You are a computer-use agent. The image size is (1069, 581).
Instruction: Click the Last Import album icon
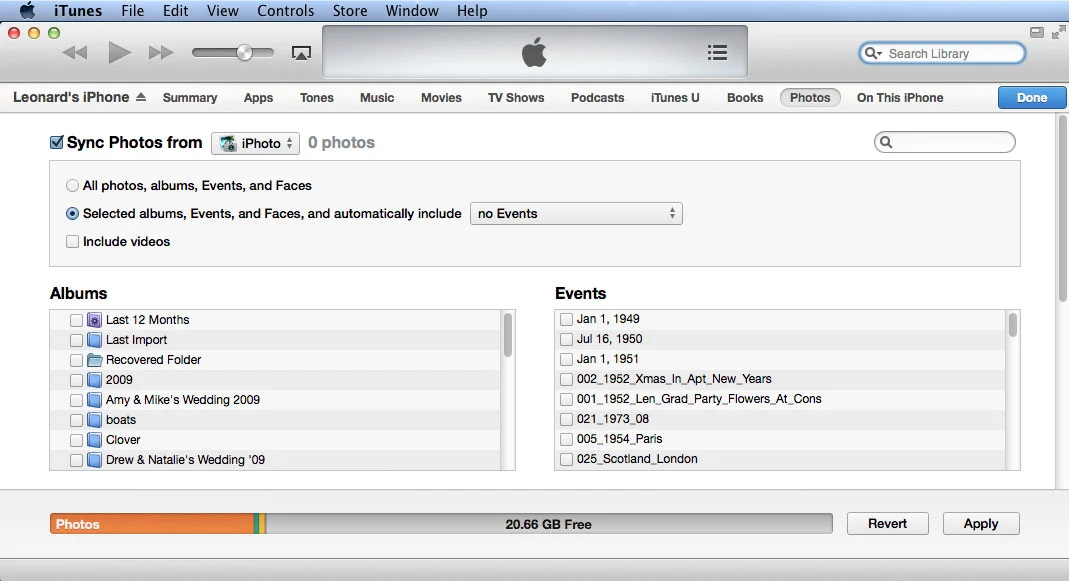[x=95, y=340]
